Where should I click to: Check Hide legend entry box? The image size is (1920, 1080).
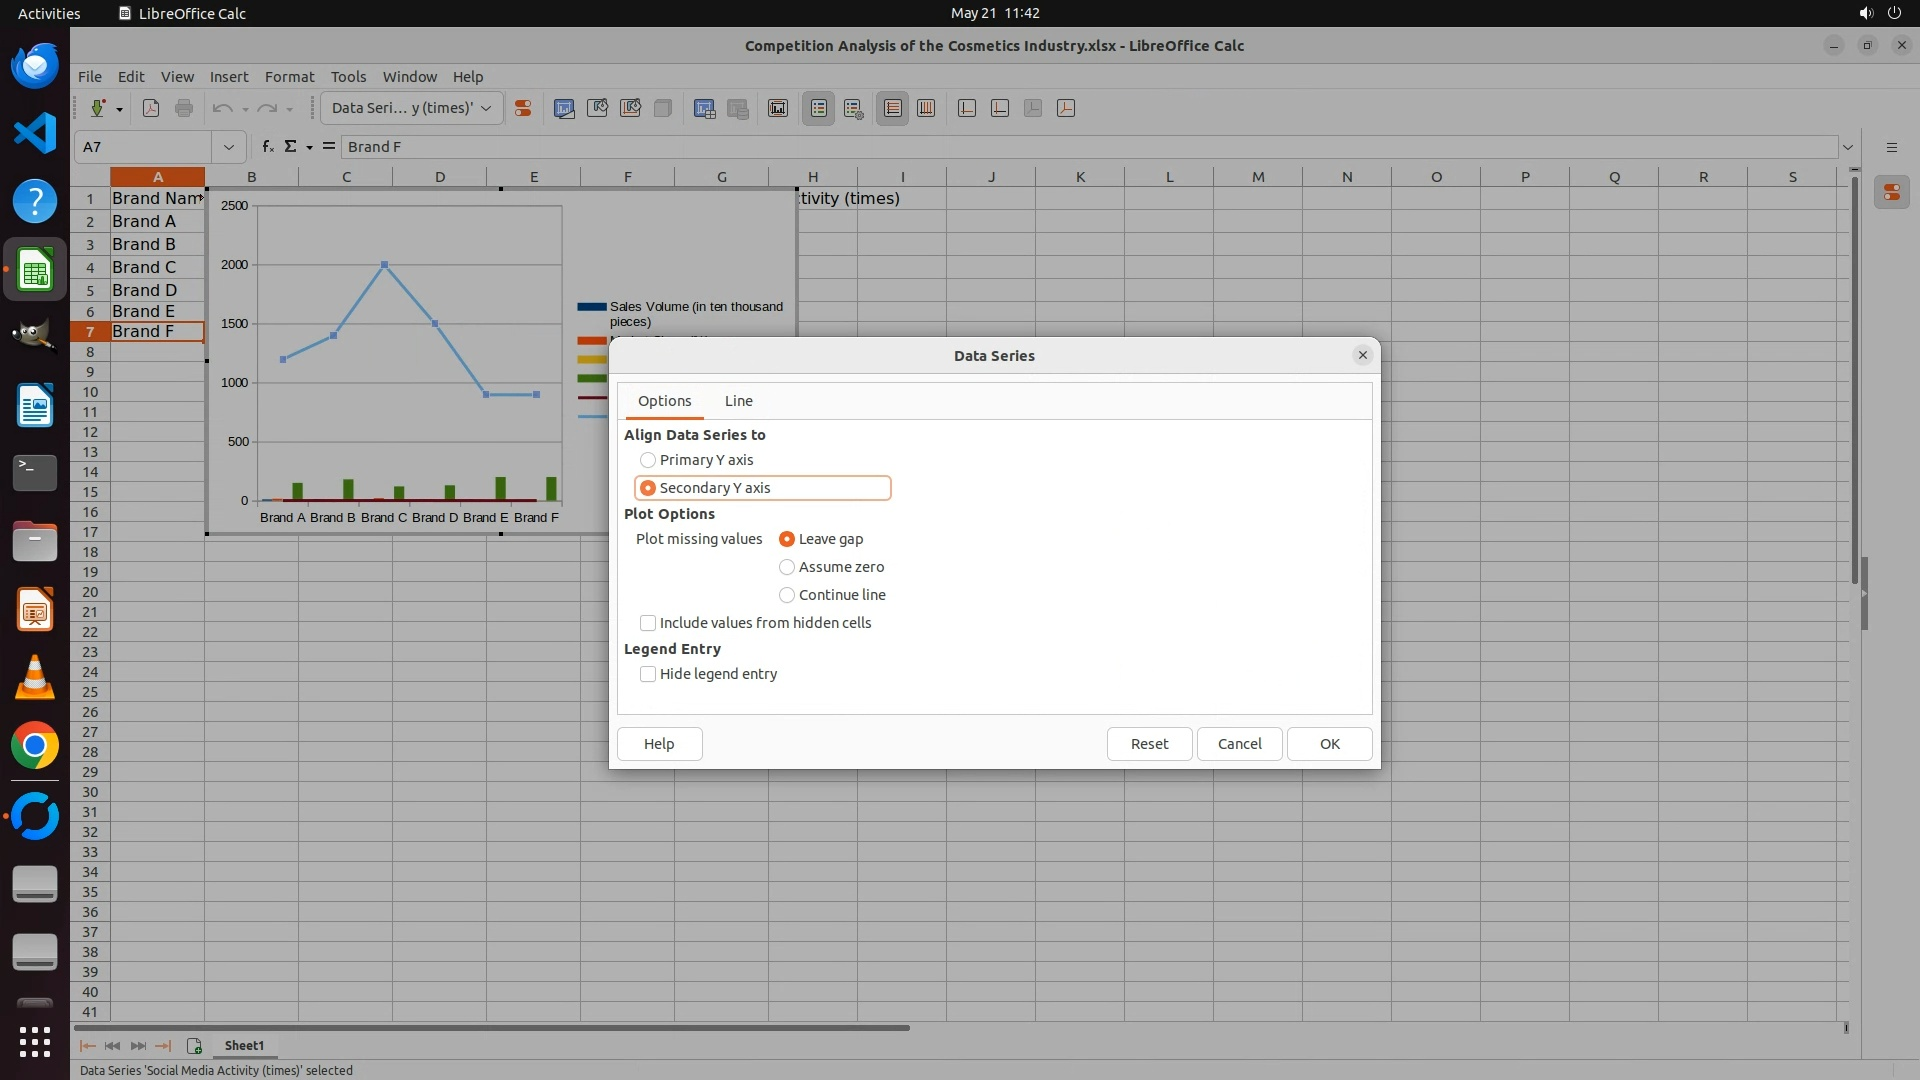648,674
